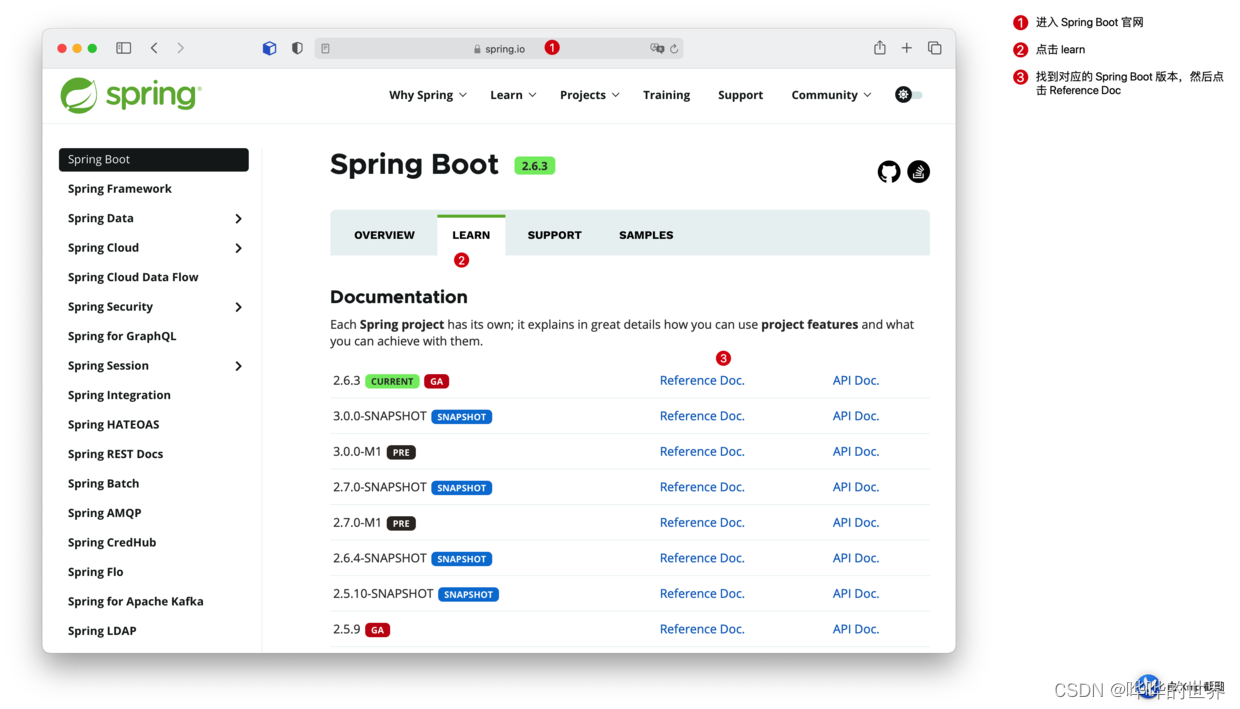Image resolution: width=1240 pixels, height=709 pixels.
Task: Click the blue cube extension icon
Action: 269,48
